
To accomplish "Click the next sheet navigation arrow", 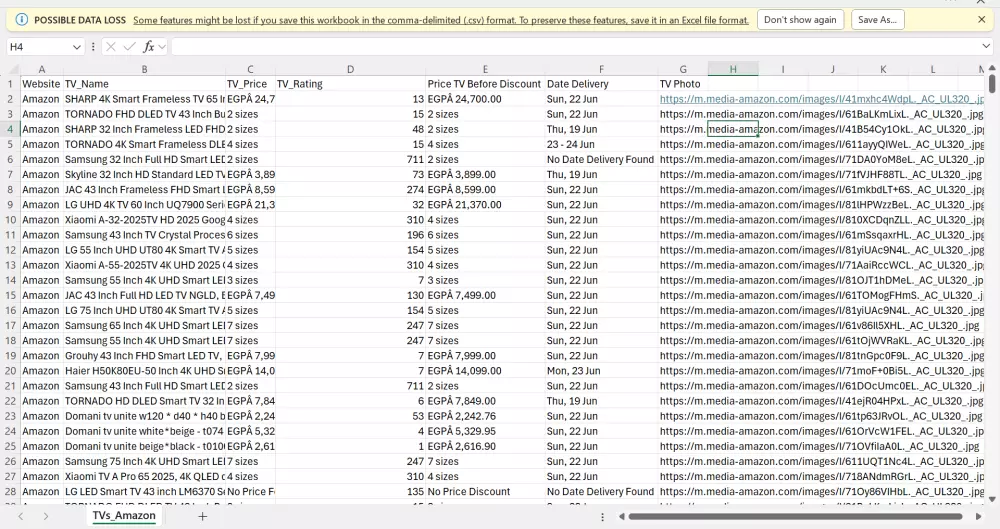I will [x=45, y=516].
